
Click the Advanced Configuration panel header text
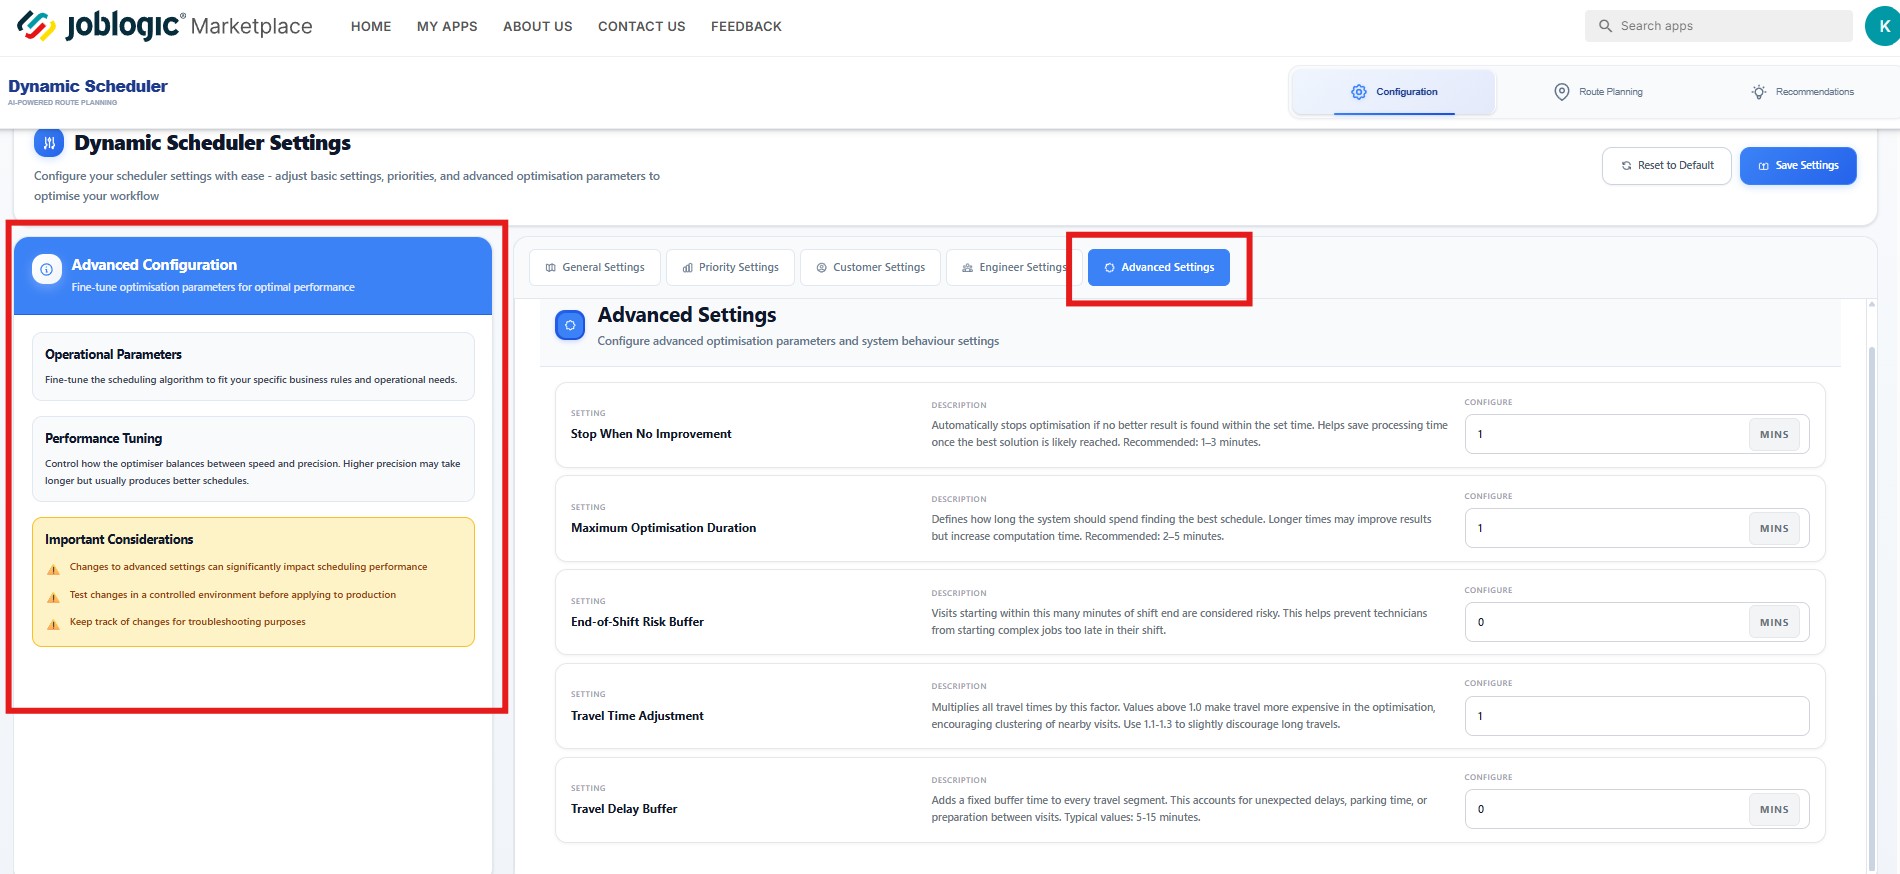(154, 265)
